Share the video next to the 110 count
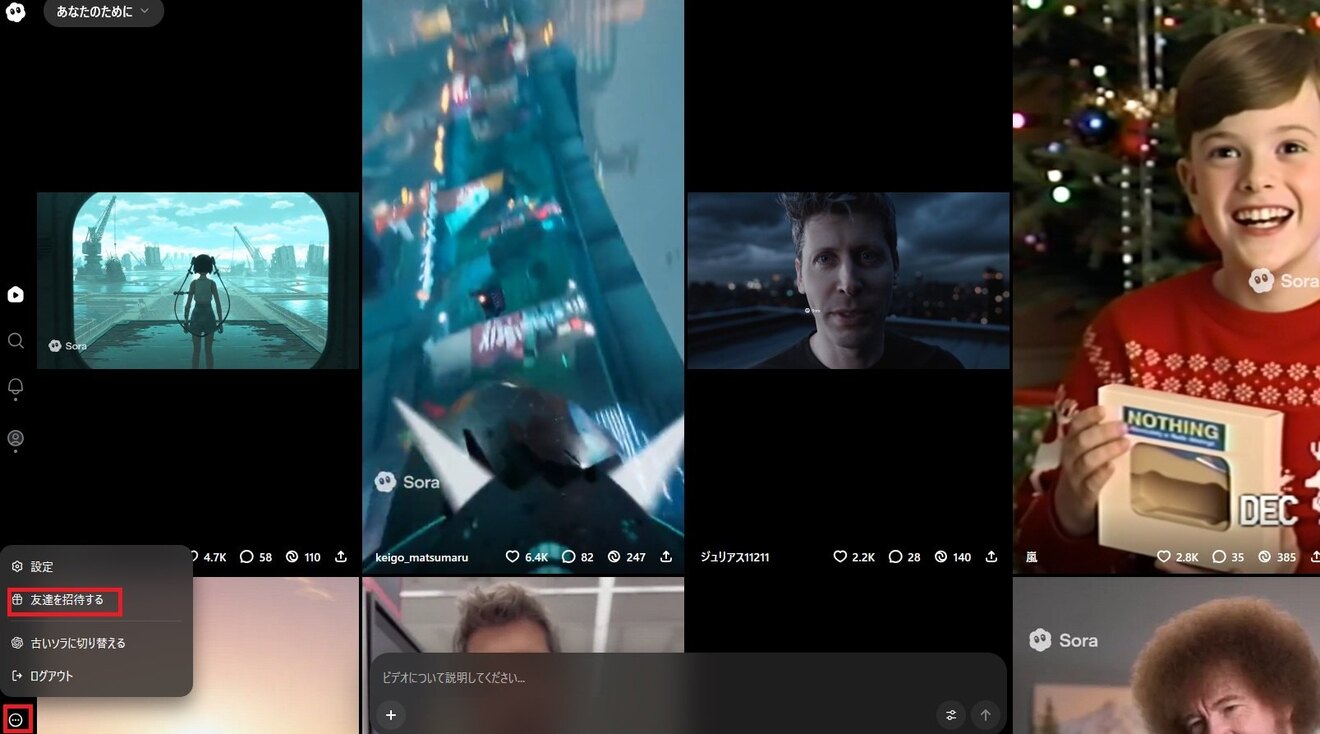1320x734 pixels. click(341, 556)
